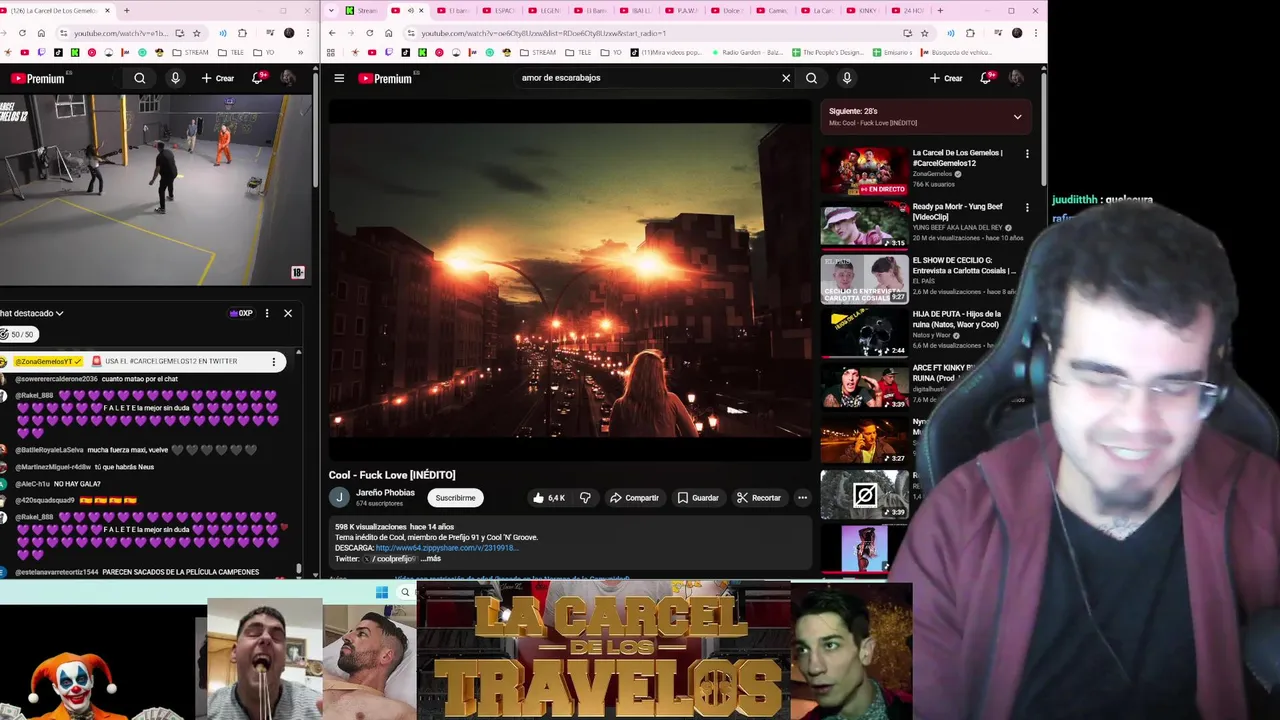Open extensions puzzle icon in right browser
Image resolution: width=1280 pixels, height=720 pixels.
970,33
